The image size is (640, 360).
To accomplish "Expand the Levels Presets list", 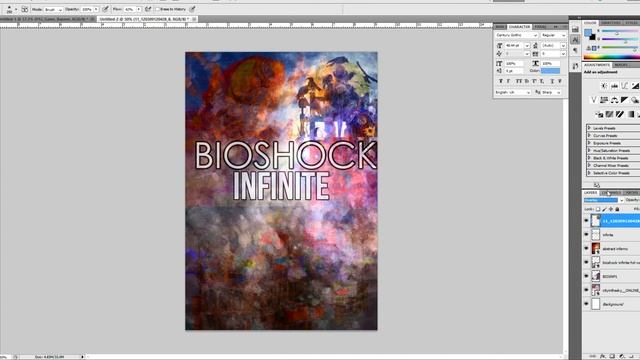I will [x=589, y=128].
